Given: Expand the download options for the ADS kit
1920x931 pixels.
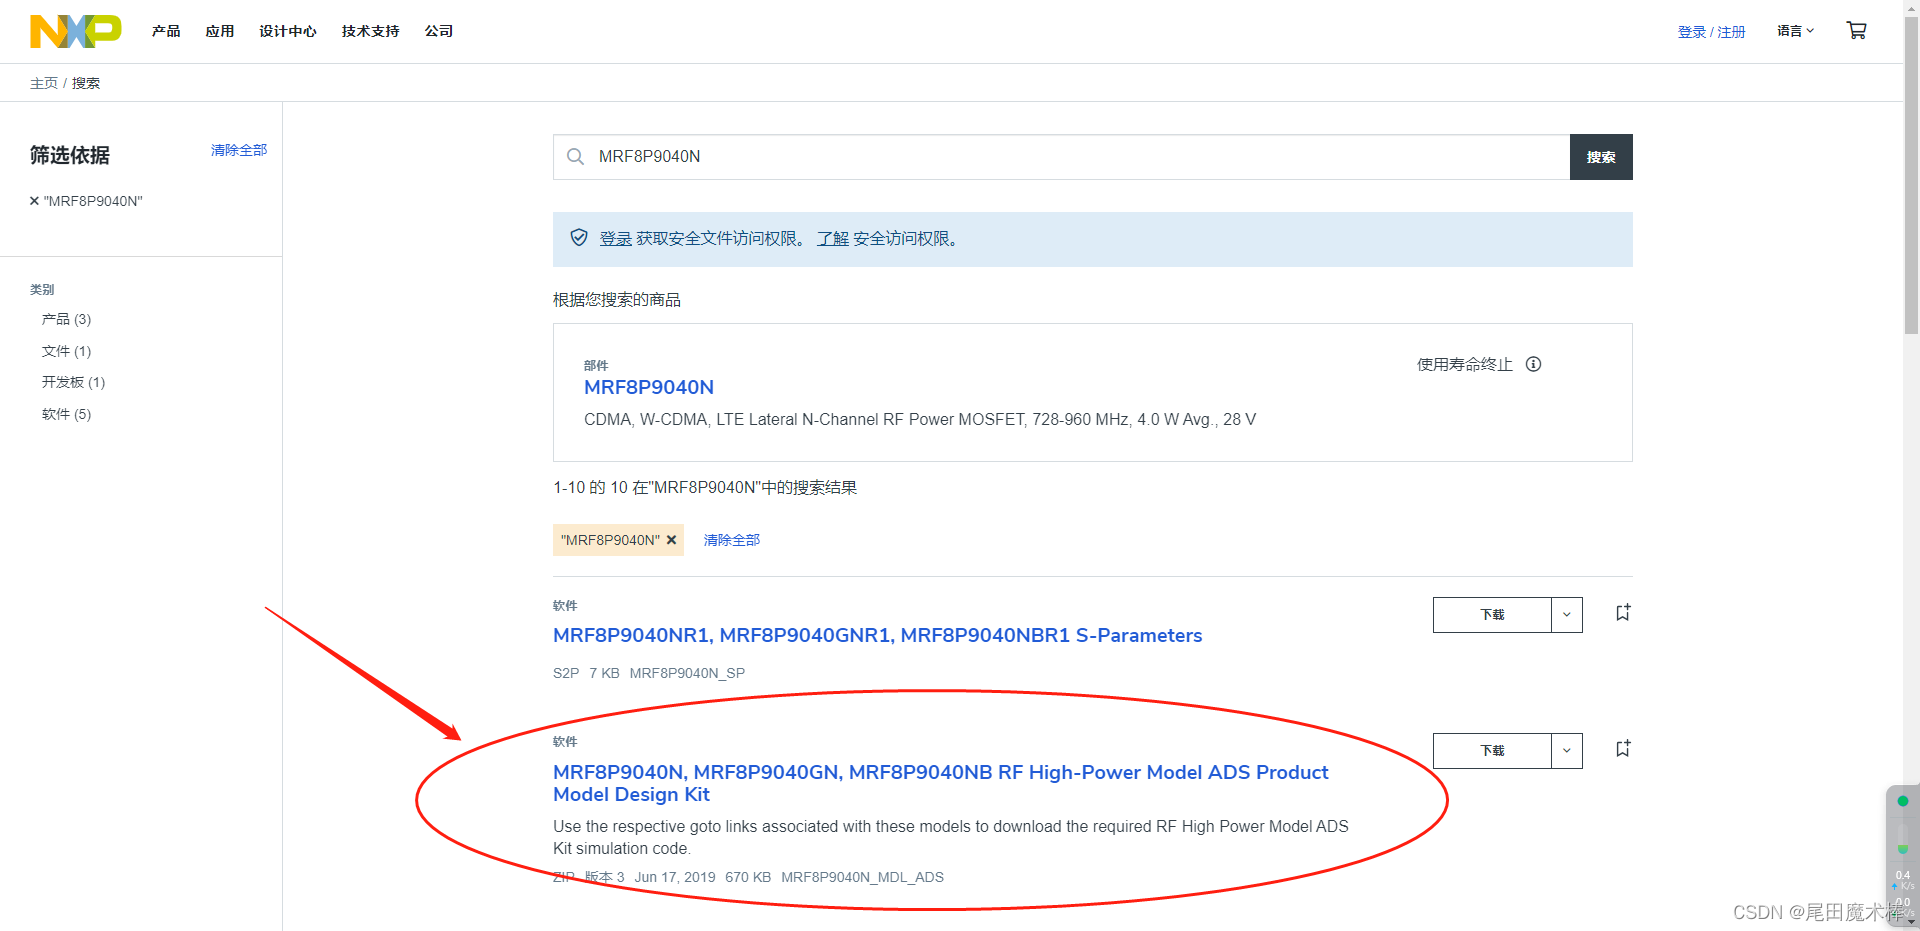Looking at the screenshot, I should point(1565,750).
